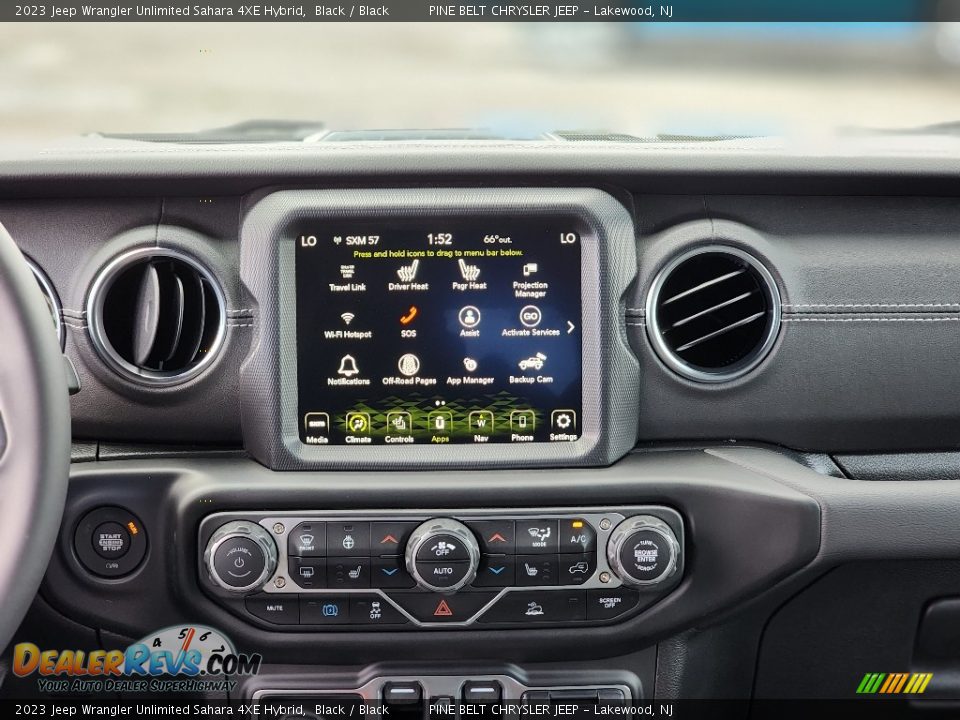Push the Engine Start Stop button

(x=111, y=541)
